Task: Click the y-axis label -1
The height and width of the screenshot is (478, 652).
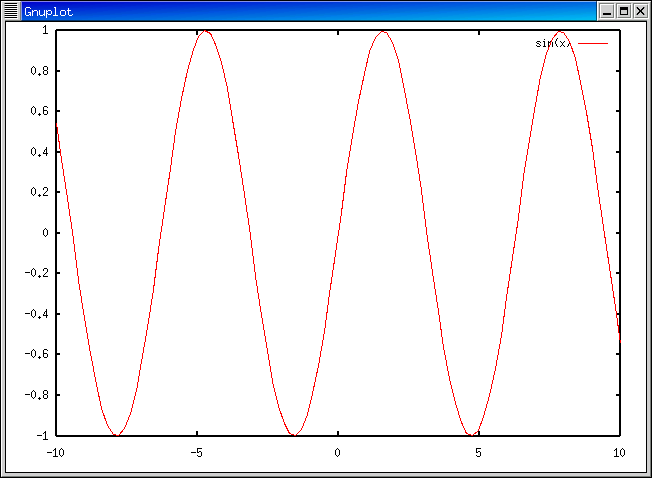Action: 42,436
